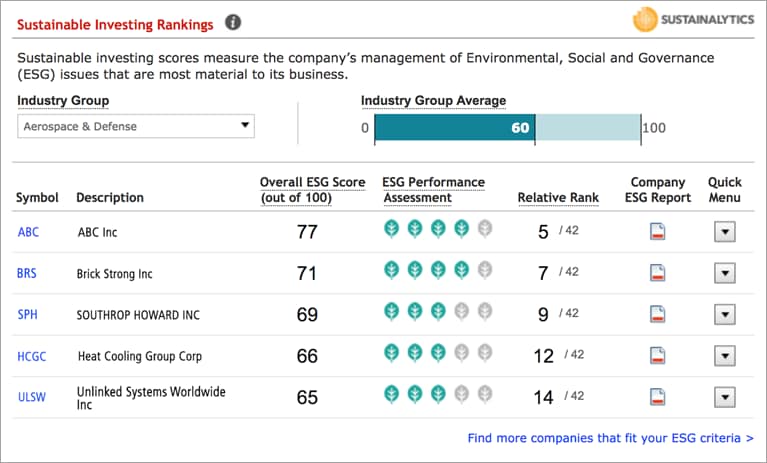Click the Sustainalytics logo
The height and width of the screenshot is (463, 767).
point(693,19)
